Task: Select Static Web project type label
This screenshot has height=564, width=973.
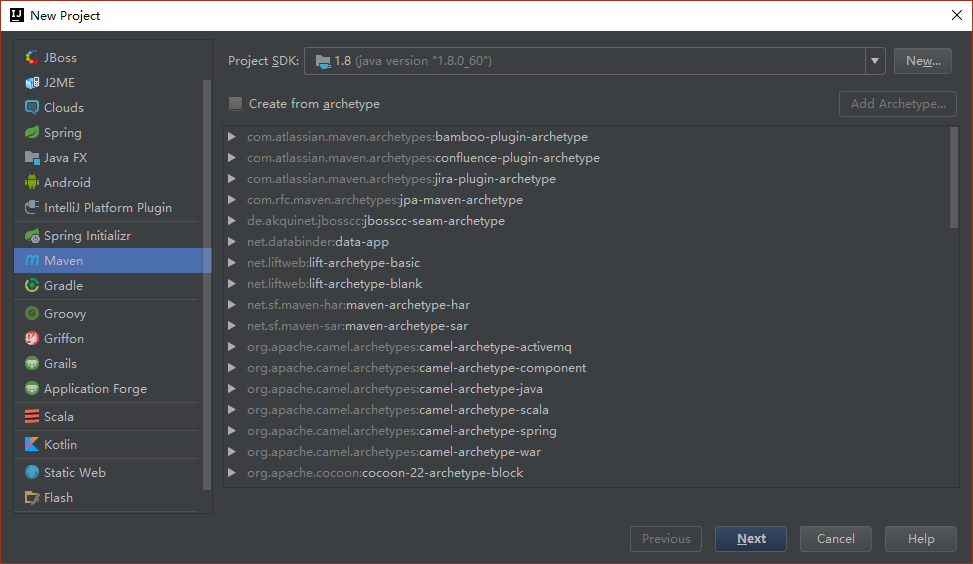Action: coord(74,472)
